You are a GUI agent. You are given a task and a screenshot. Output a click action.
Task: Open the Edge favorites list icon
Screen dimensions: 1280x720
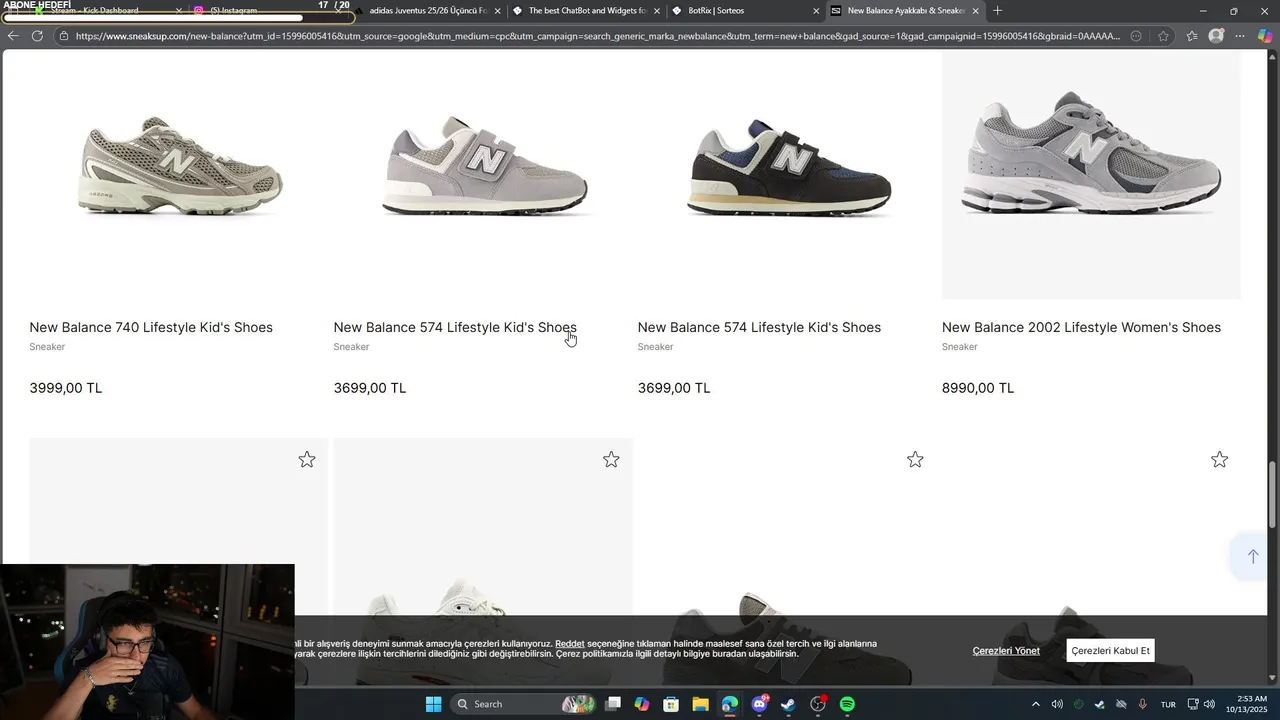tap(1192, 36)
